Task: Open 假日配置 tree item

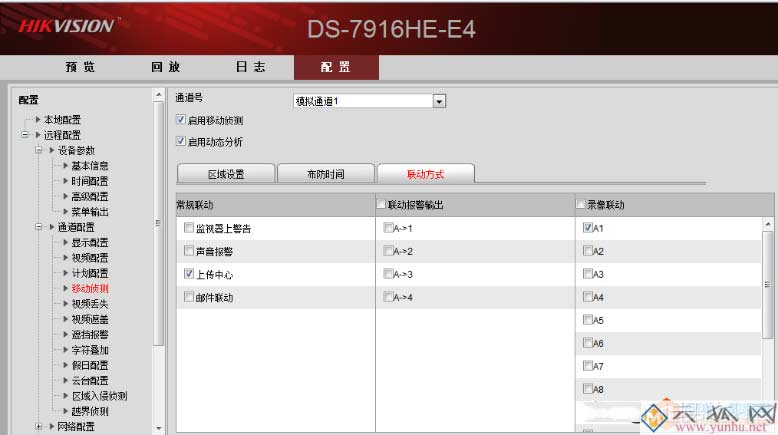Action: [90, 365]
